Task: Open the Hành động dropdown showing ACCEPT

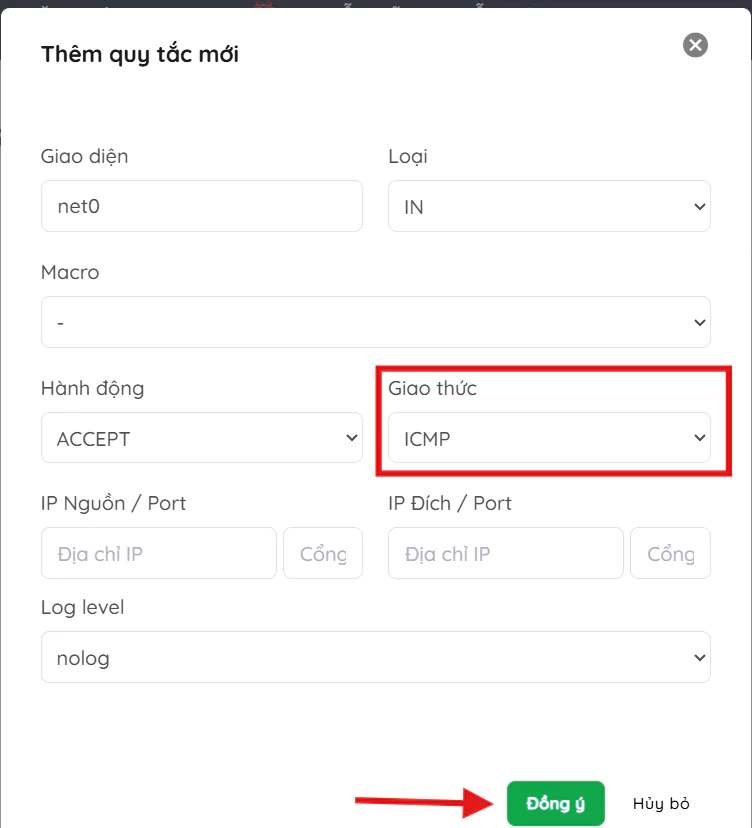Action: 201,438
